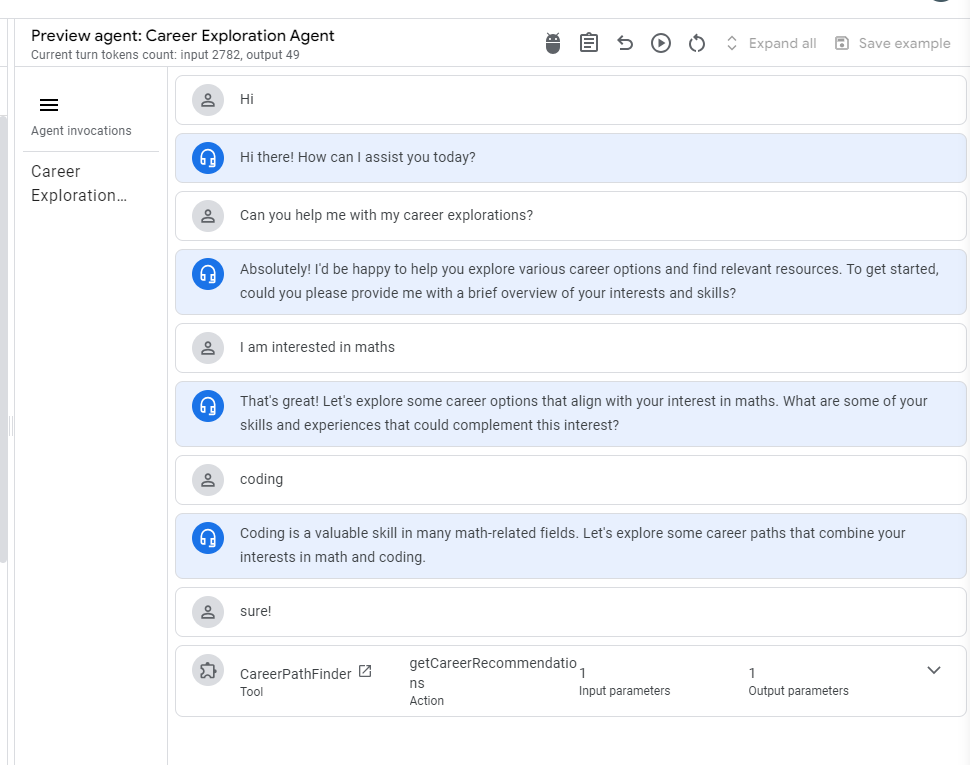
Task: Click the CareerPathFinder tool name
Action: coord(295,673)
